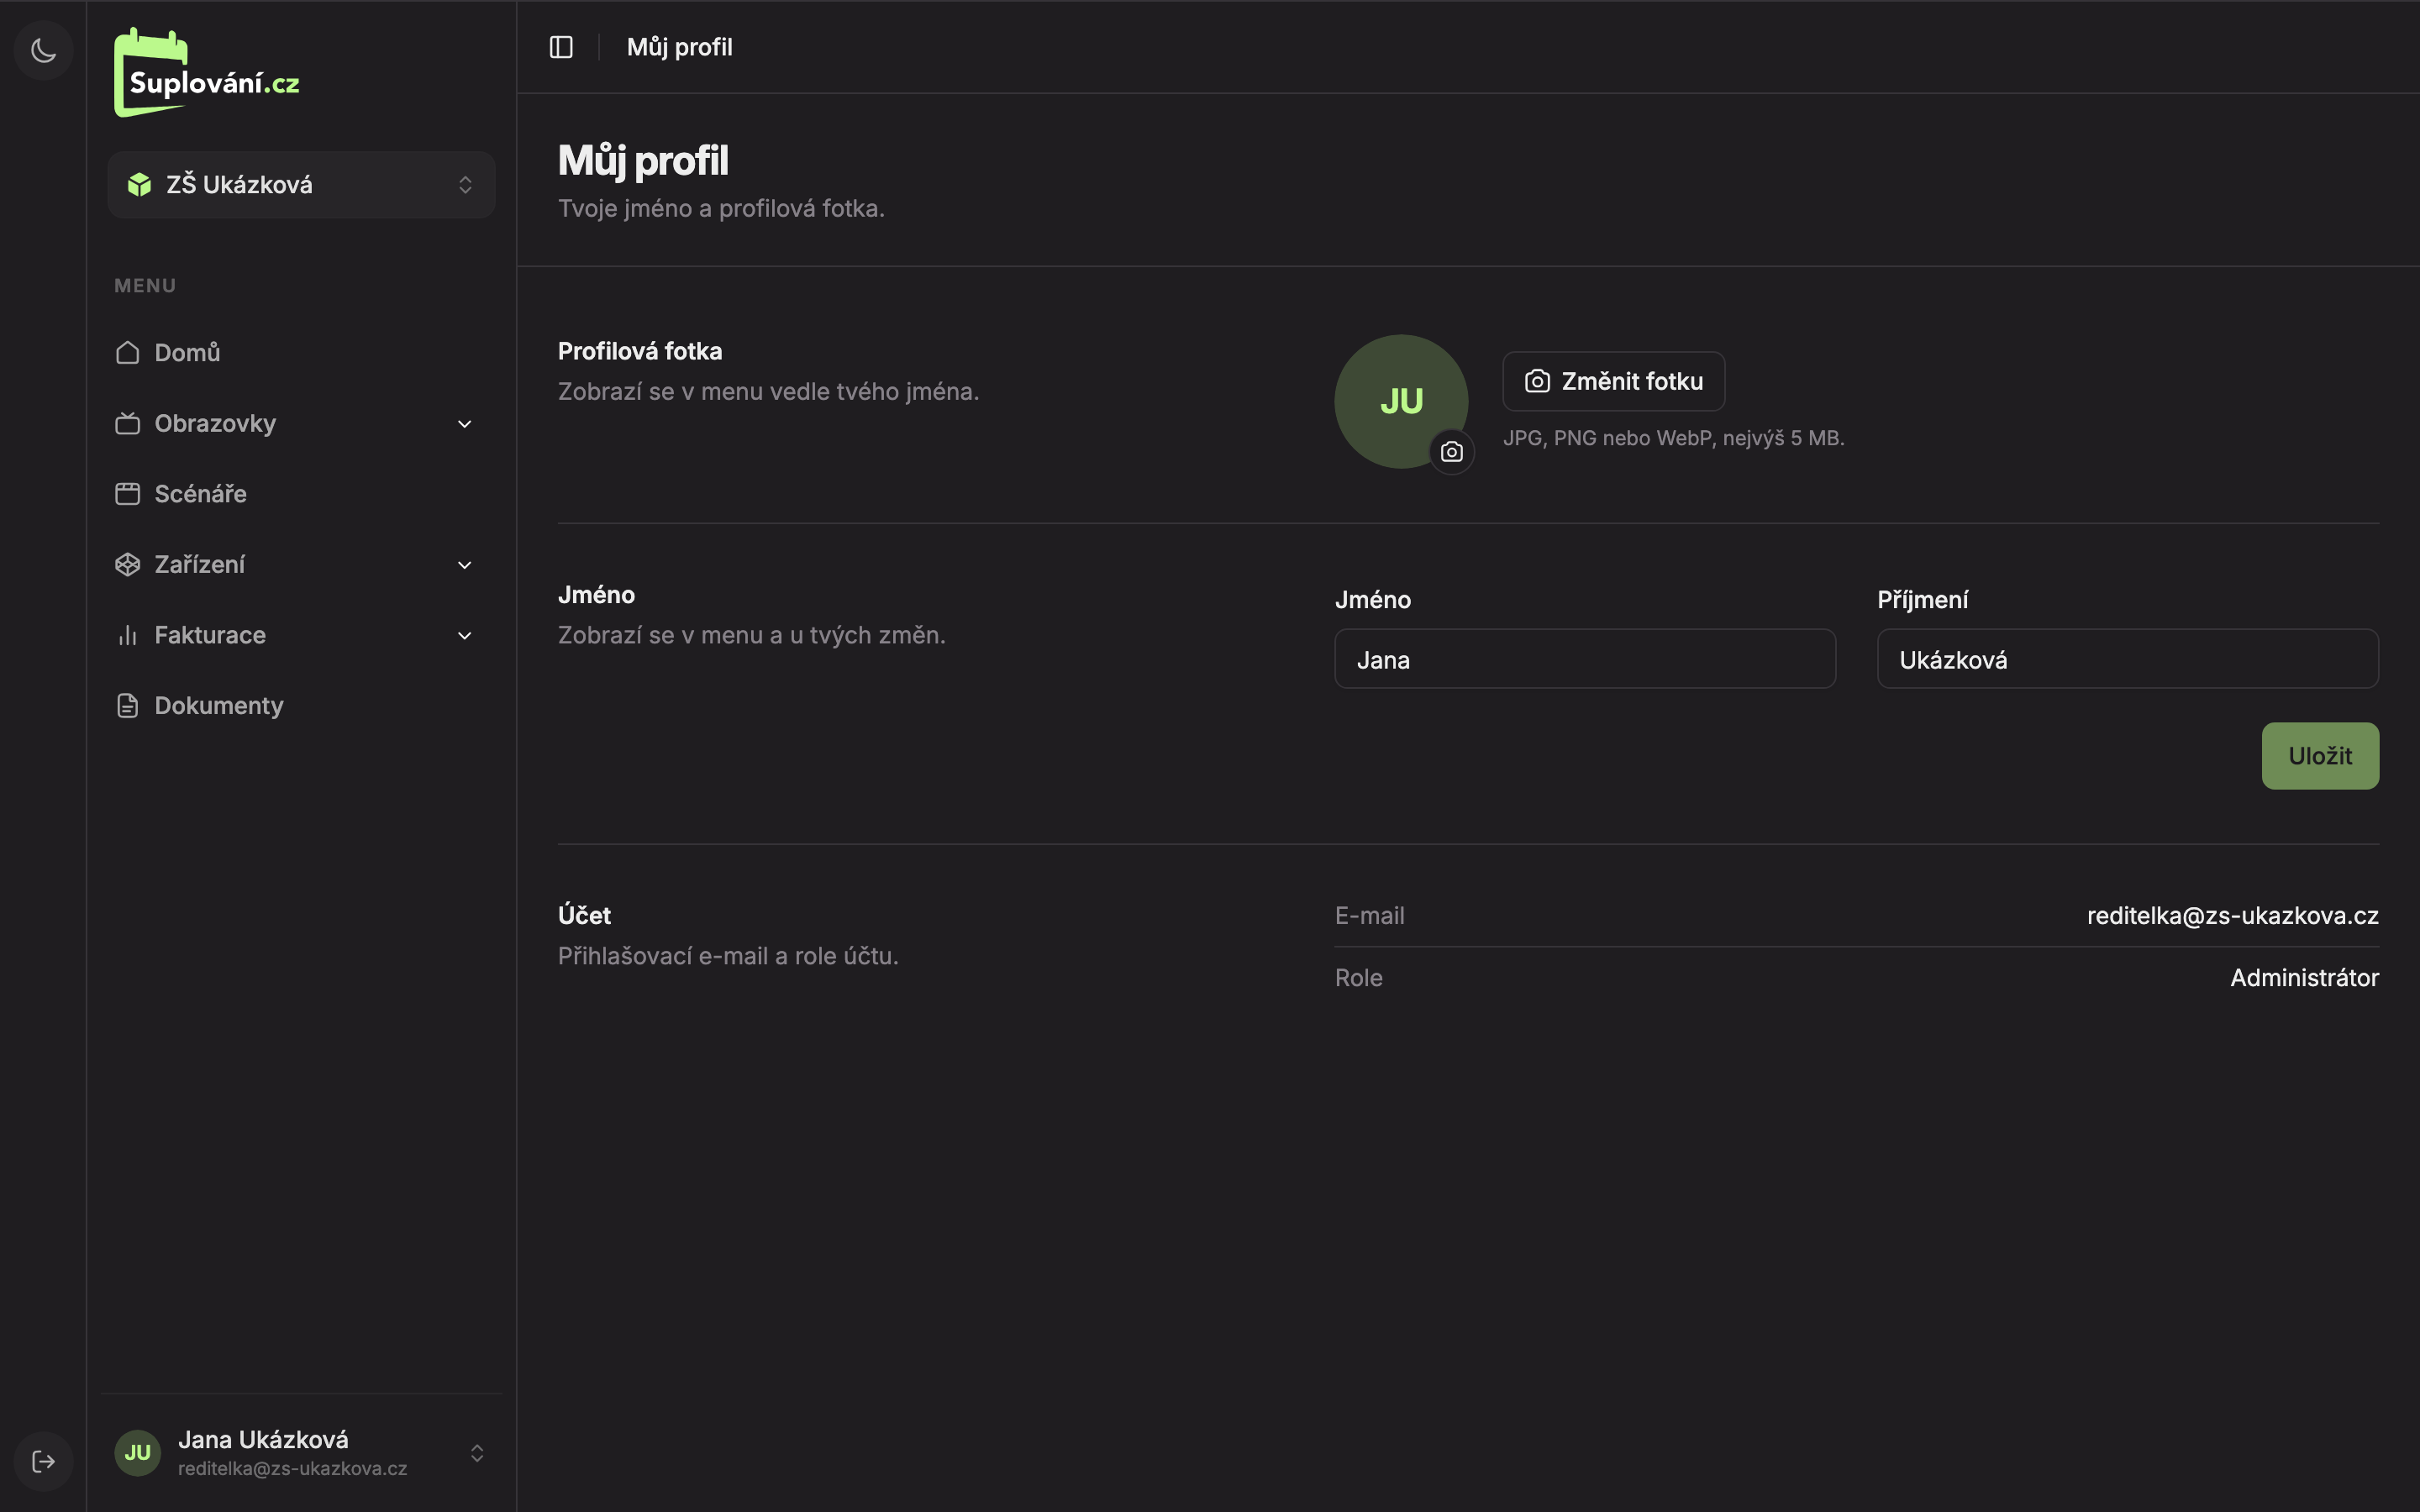The image size is (2420, 1512).
Task: Open the Jana Ukázková user menu
Action: click(x=301, y=1453)
